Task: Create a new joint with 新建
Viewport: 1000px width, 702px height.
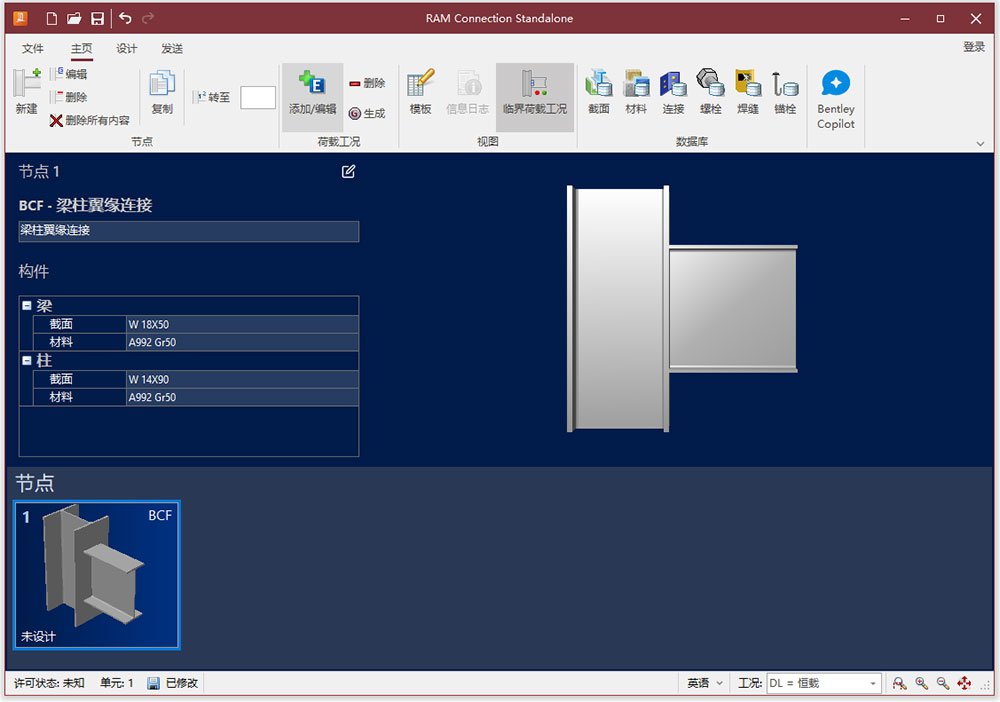Action: (x=27, y=92)
